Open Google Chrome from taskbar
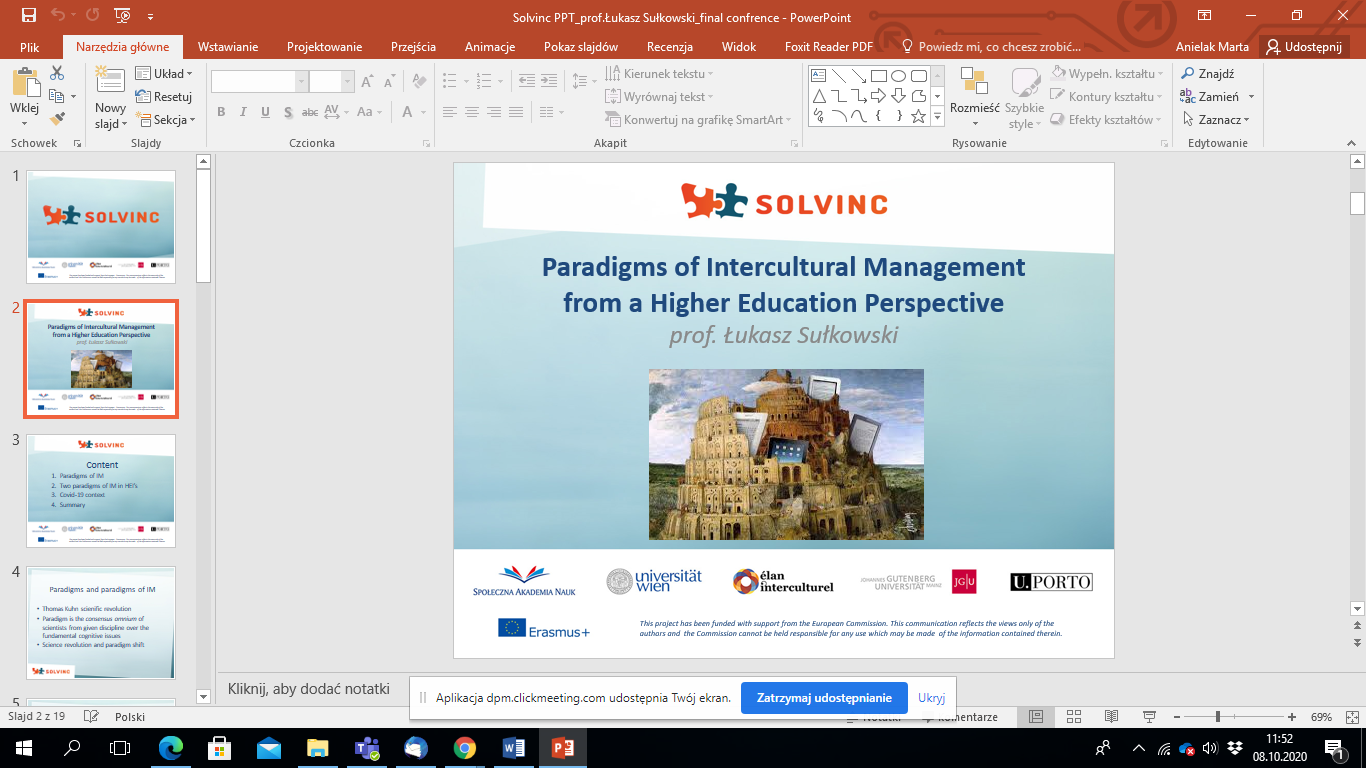 pyautogui.click(x=464, y=748)
